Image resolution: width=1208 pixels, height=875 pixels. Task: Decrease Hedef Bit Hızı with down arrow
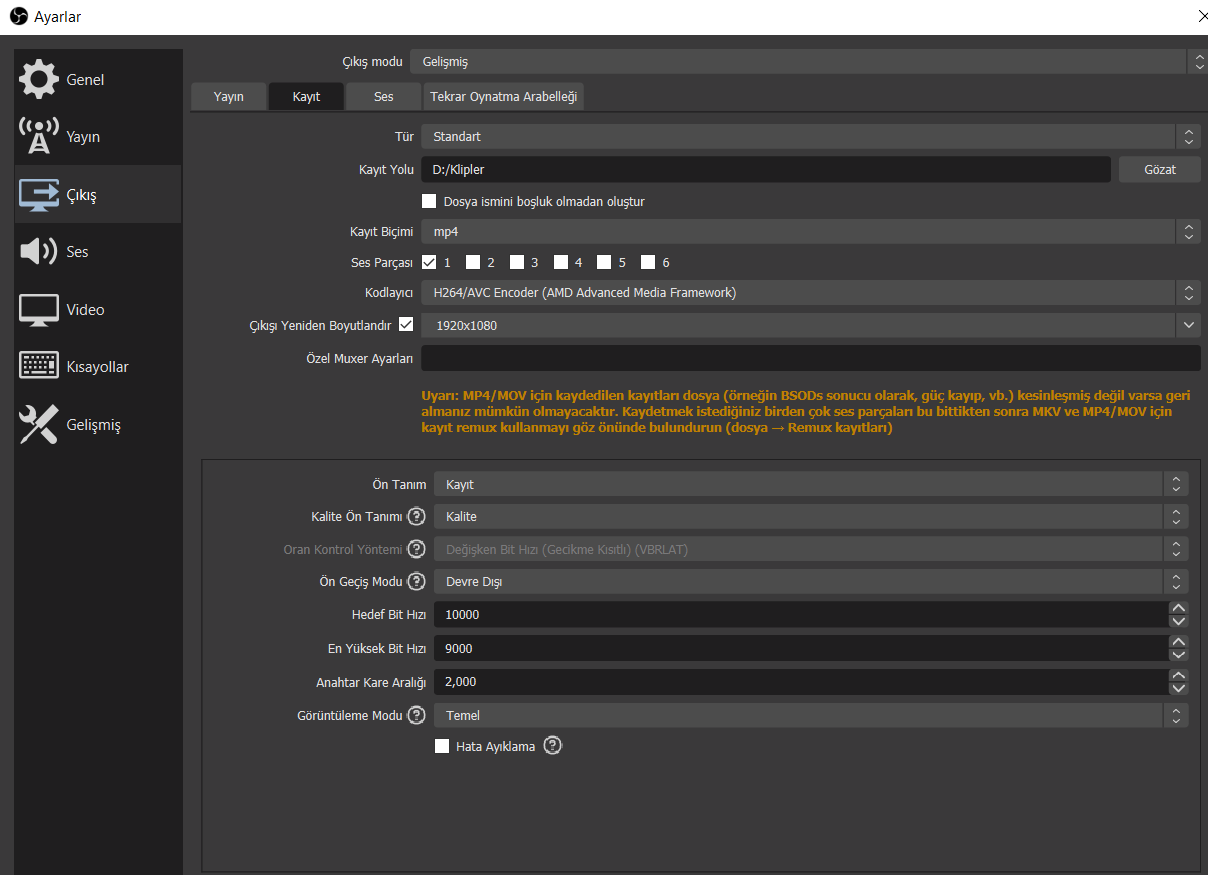(1179, 621)
